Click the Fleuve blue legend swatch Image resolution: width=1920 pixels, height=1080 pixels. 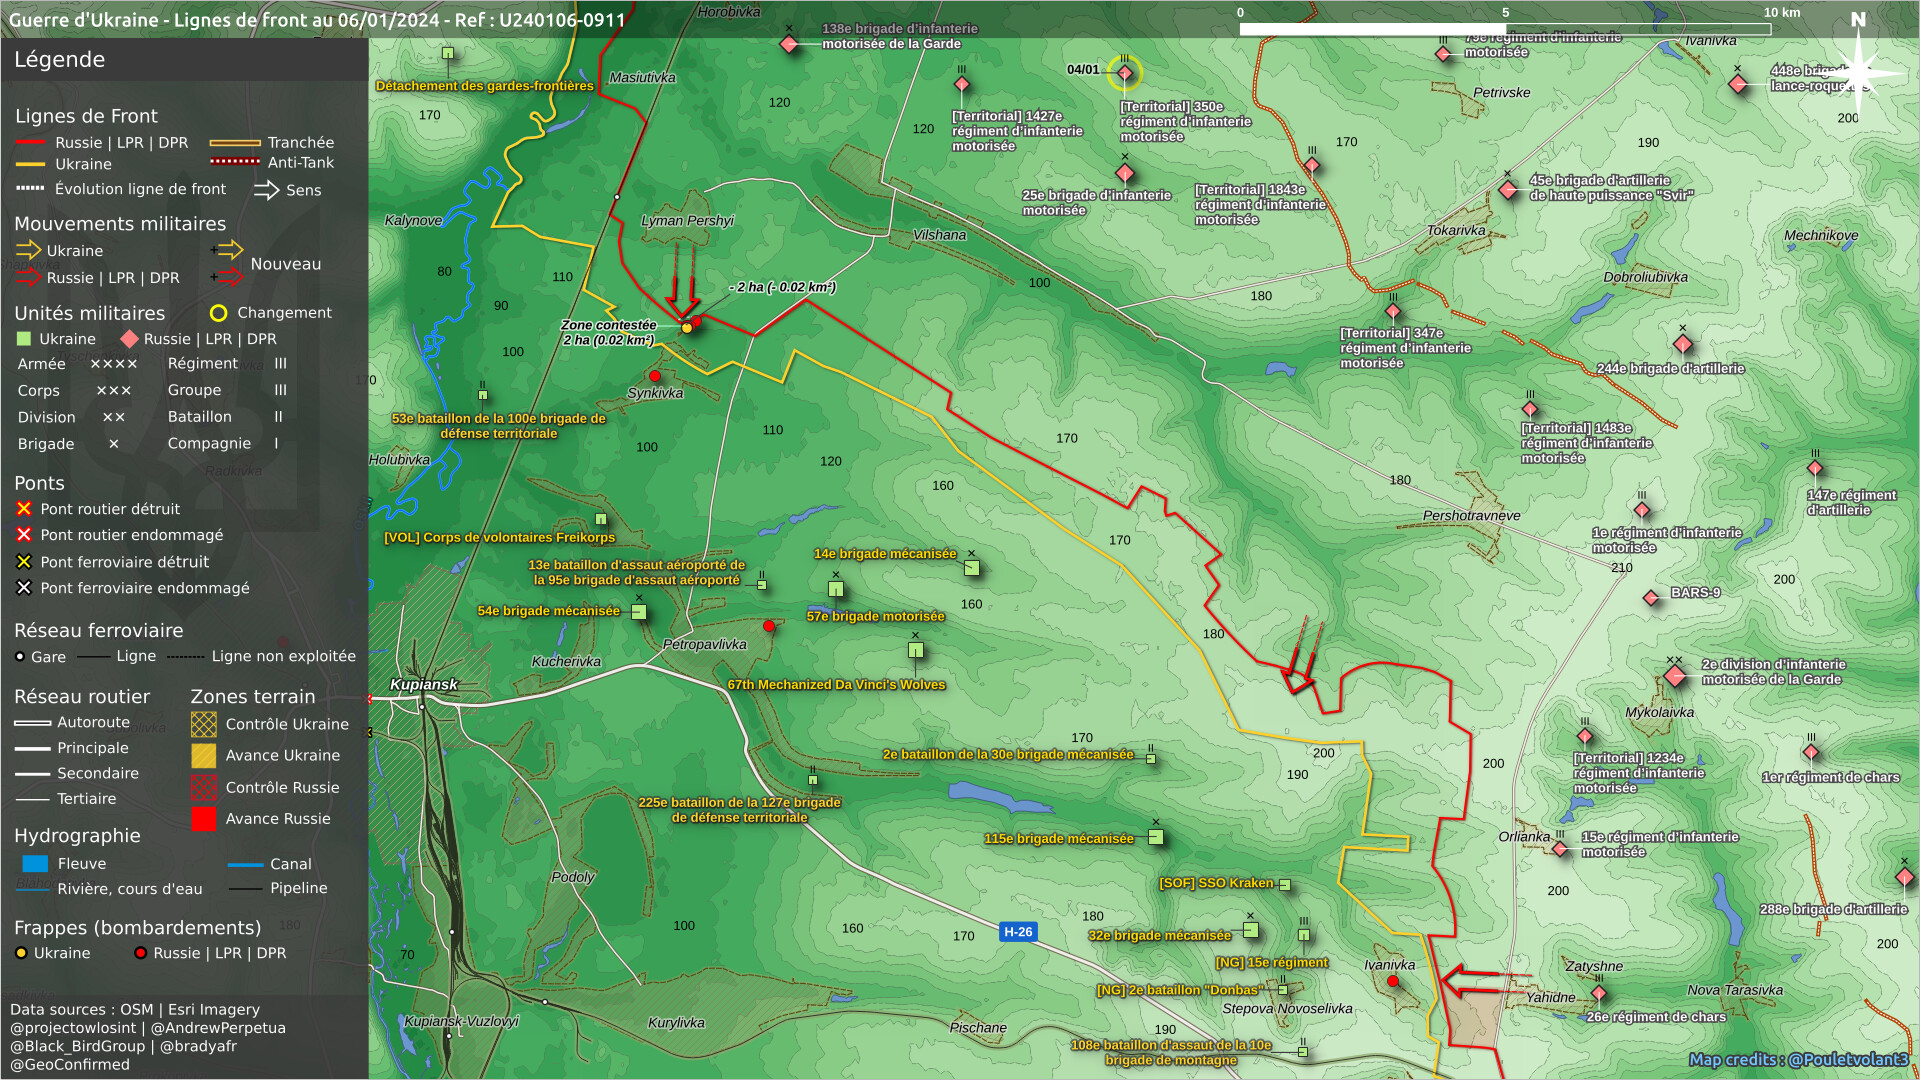point(35,864)
